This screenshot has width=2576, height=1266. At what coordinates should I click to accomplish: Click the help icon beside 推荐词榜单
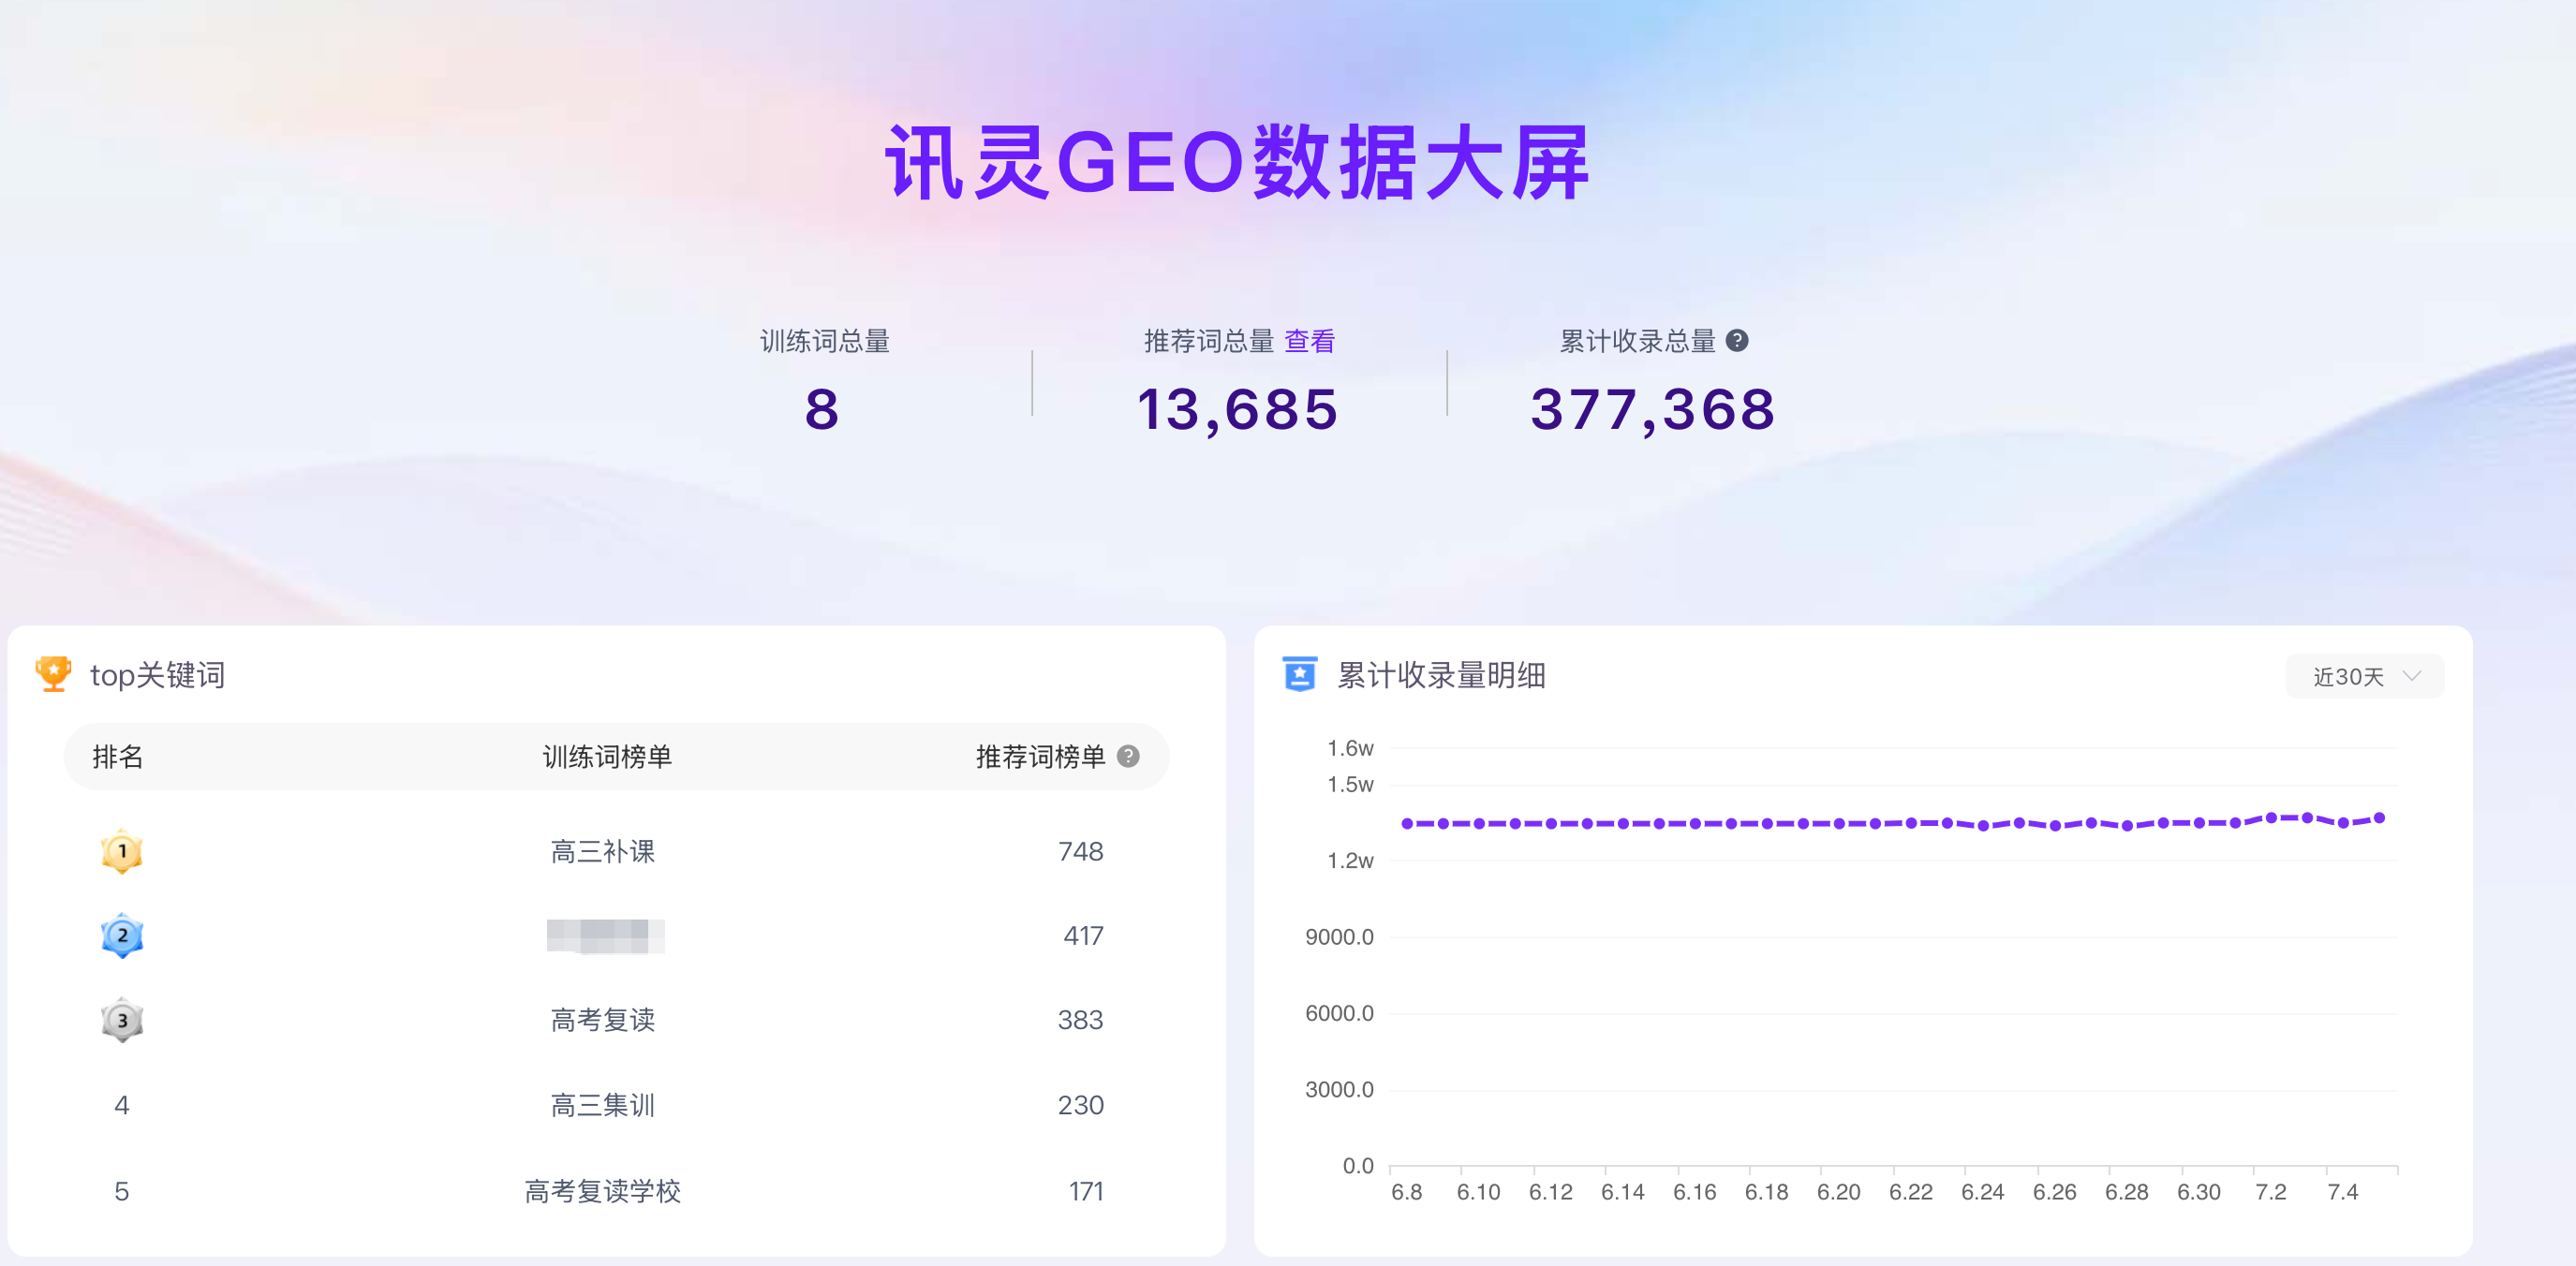pyautogui.click(x=1128, y=756)
